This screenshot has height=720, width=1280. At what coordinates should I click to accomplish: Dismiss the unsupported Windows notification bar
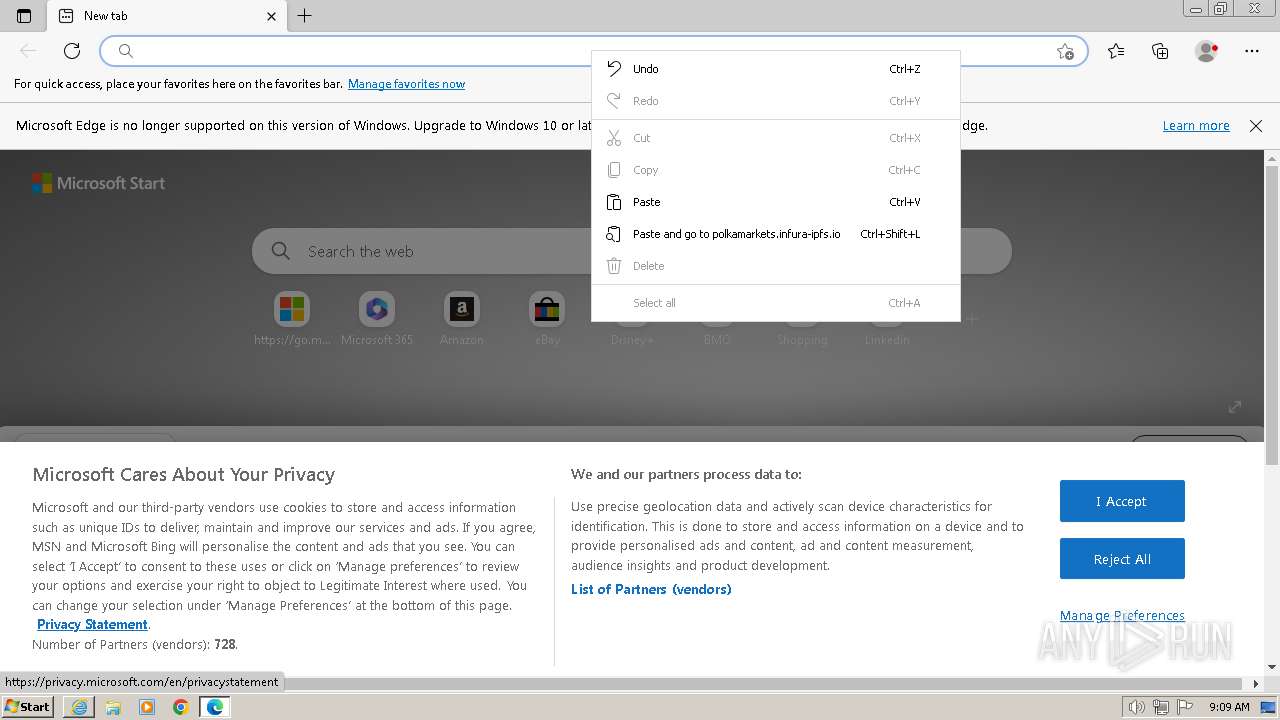(1256, 126)
